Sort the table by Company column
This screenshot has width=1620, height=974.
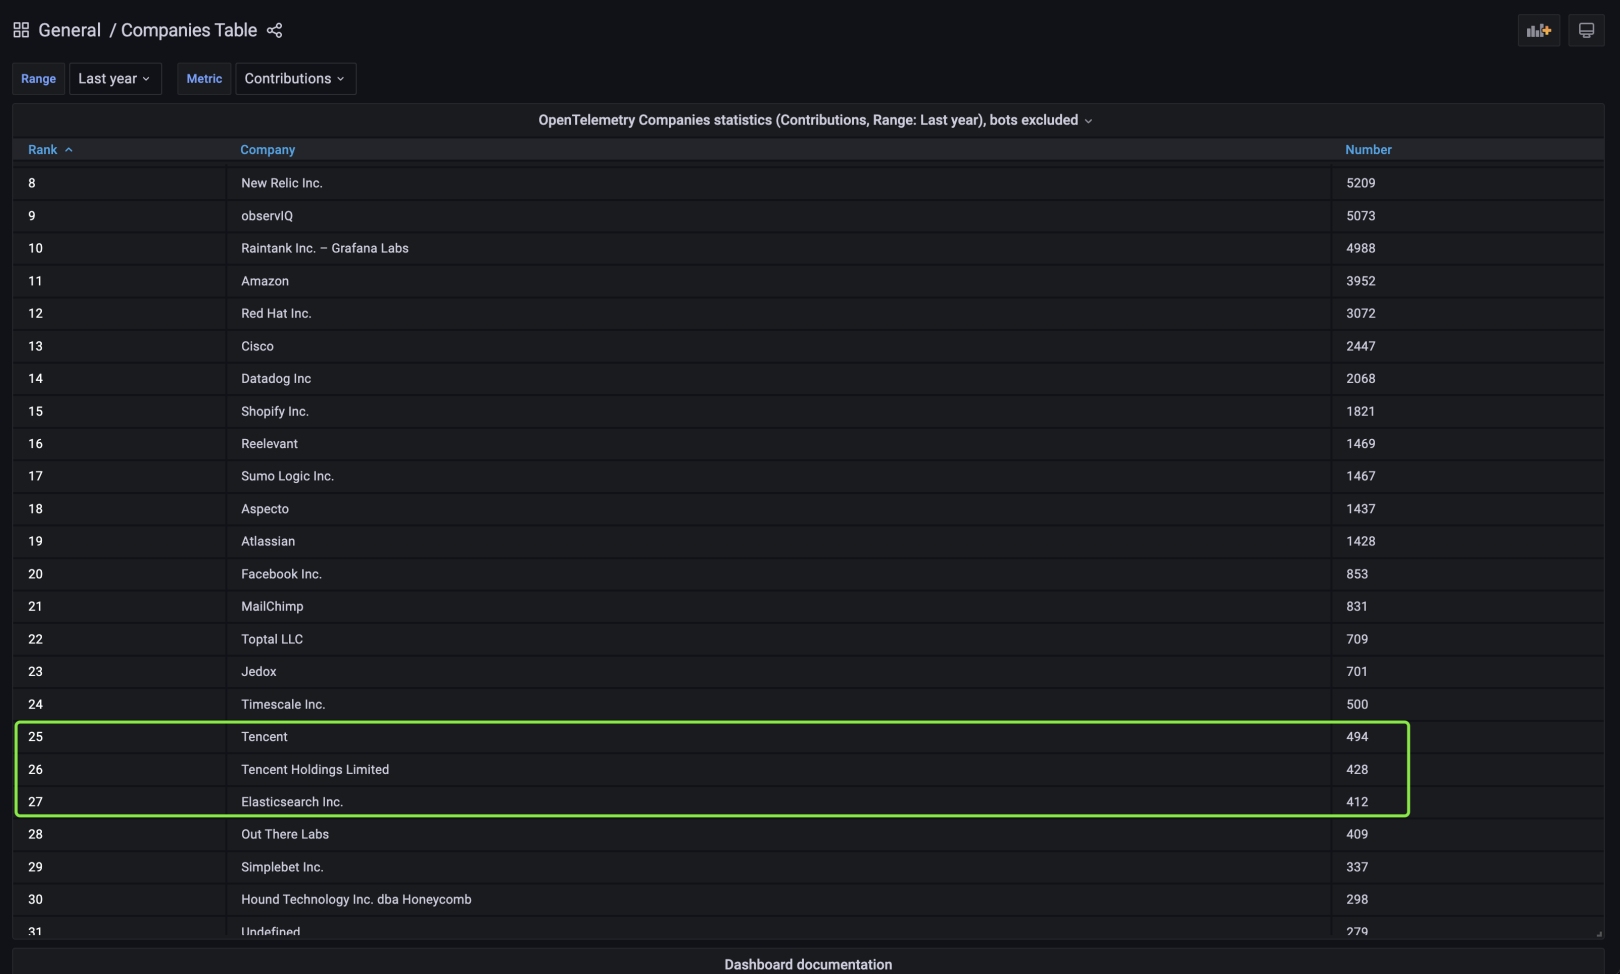pos(267,149)
